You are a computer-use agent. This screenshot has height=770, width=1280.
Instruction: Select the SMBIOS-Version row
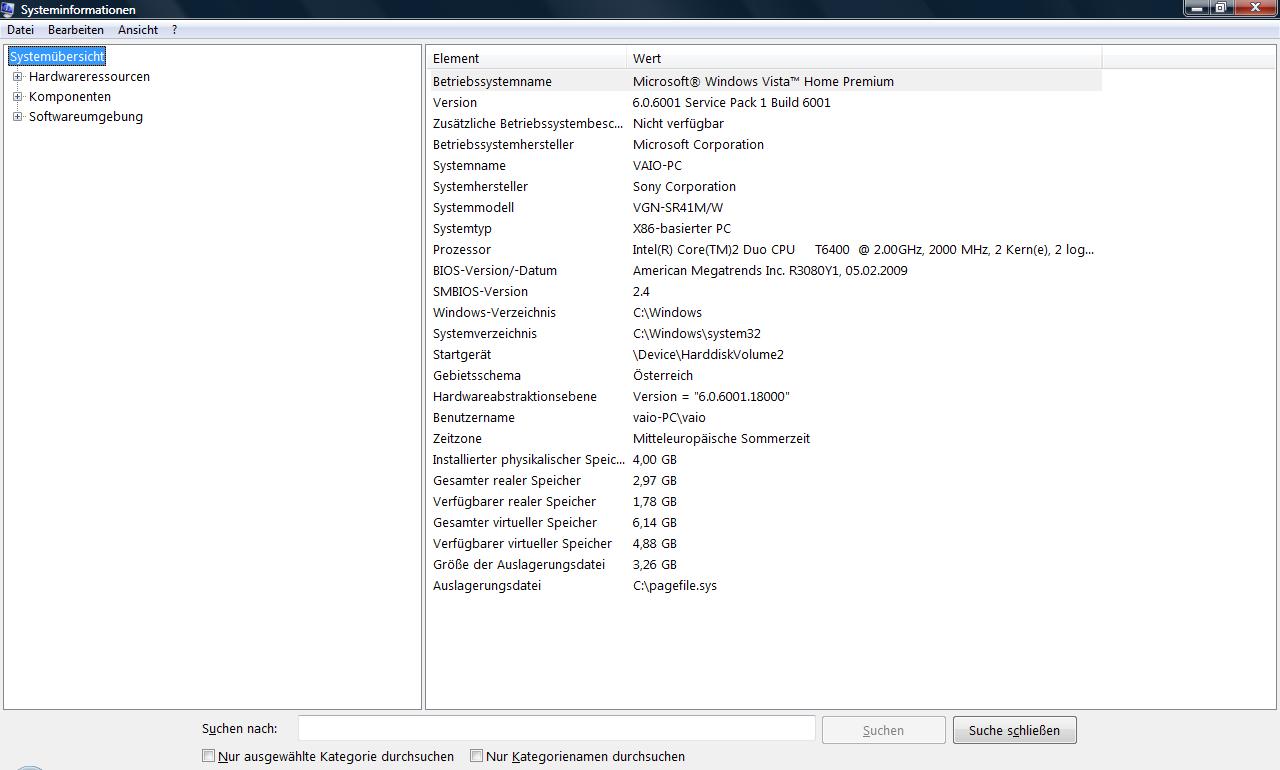click(764, 292)
